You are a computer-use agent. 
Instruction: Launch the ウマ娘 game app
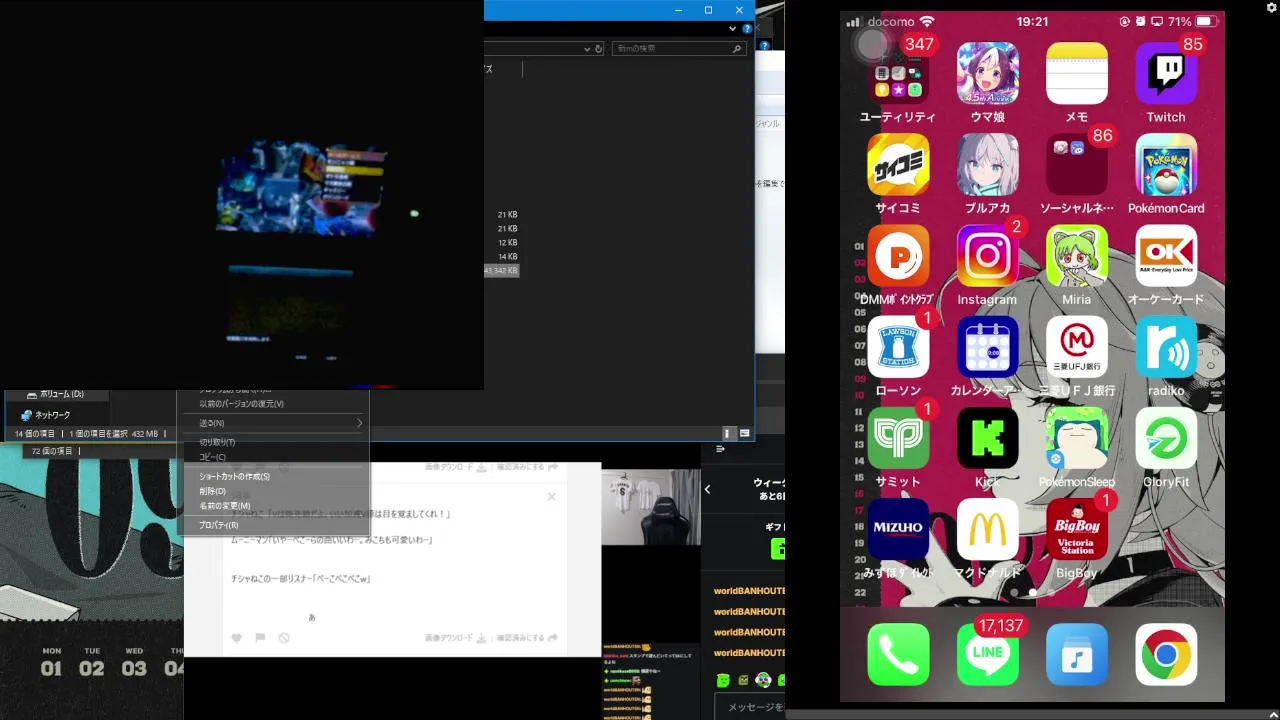[987, 75]
